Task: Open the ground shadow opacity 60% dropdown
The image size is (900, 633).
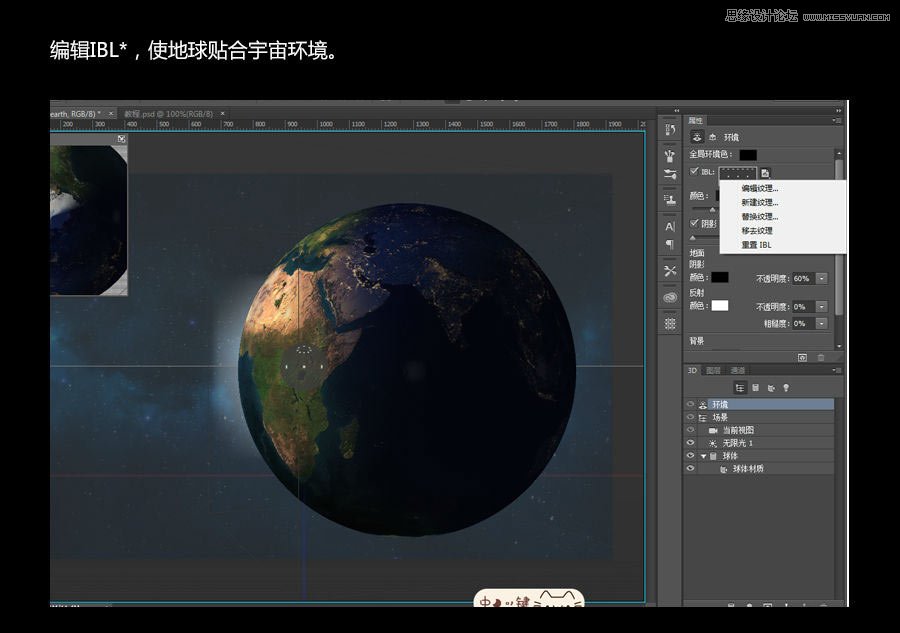Action: [x=822, y=278]
